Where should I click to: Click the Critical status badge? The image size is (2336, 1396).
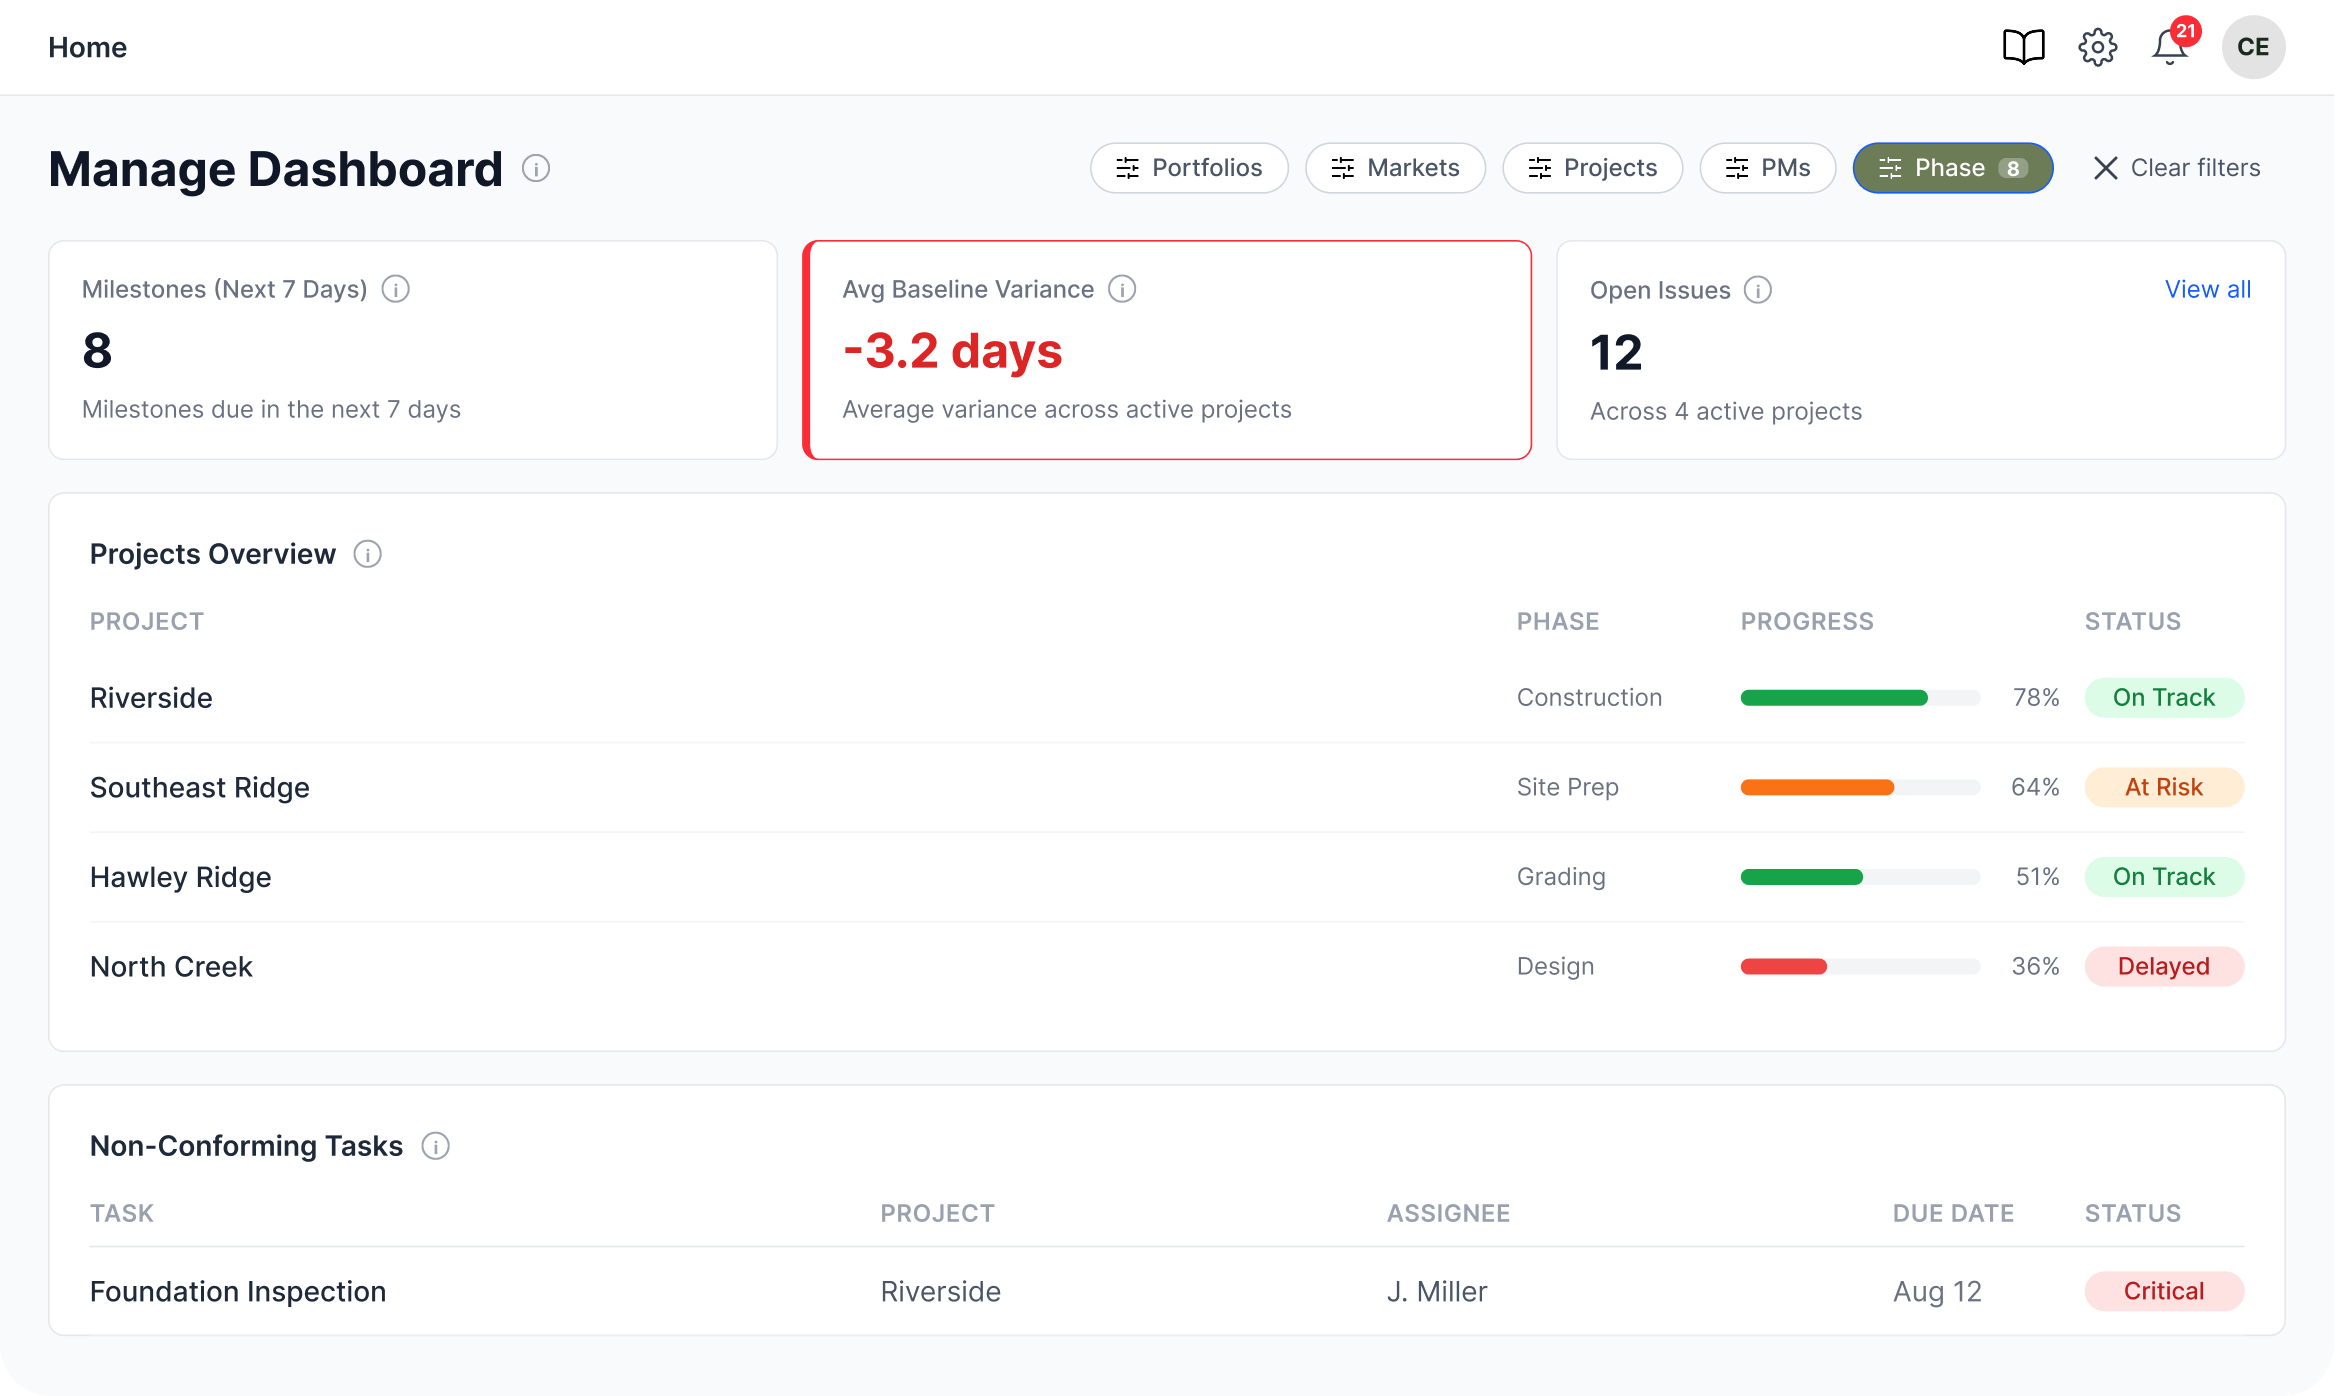click(x=2164, y=1291)
